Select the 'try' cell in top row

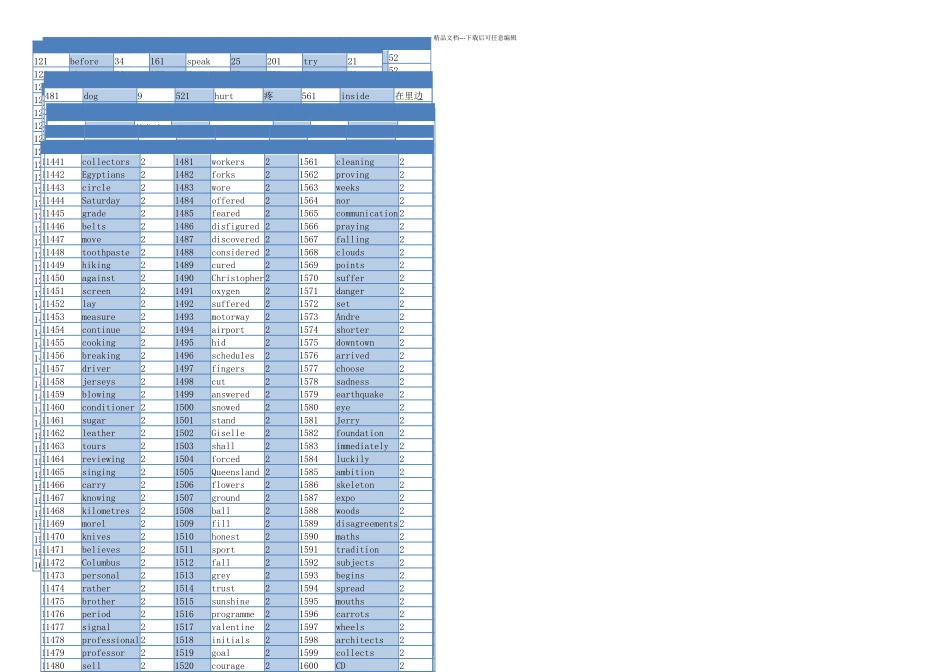[x=324, y=61]
